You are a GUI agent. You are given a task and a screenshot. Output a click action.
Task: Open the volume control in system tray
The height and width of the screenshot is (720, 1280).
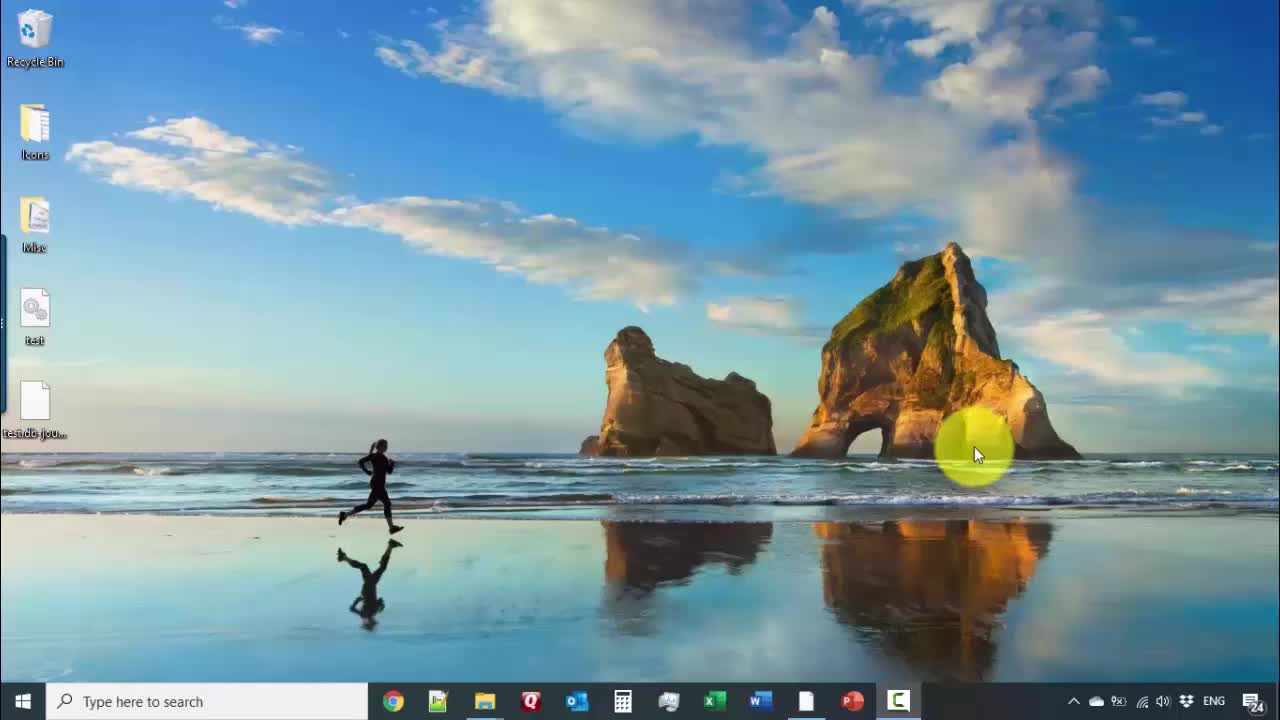click(x=1163, y=701)
